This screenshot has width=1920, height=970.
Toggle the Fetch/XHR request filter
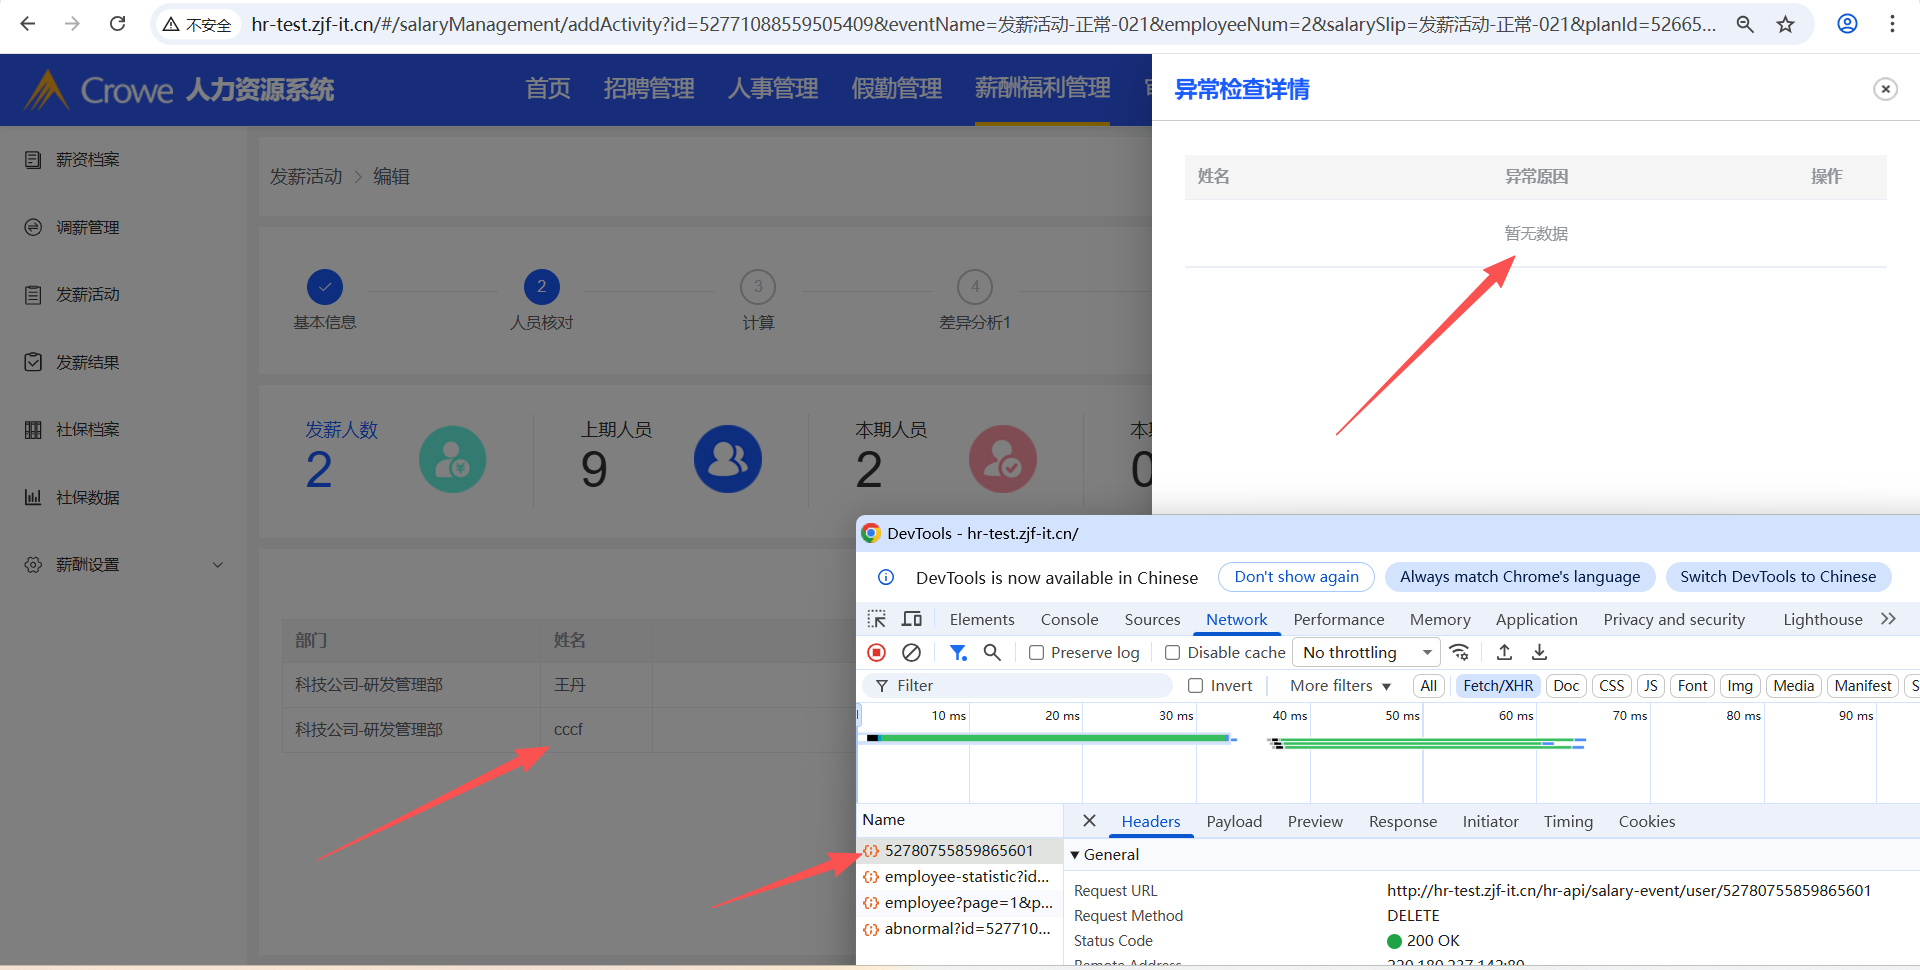pyautogui.click(x=1498, y=685)
